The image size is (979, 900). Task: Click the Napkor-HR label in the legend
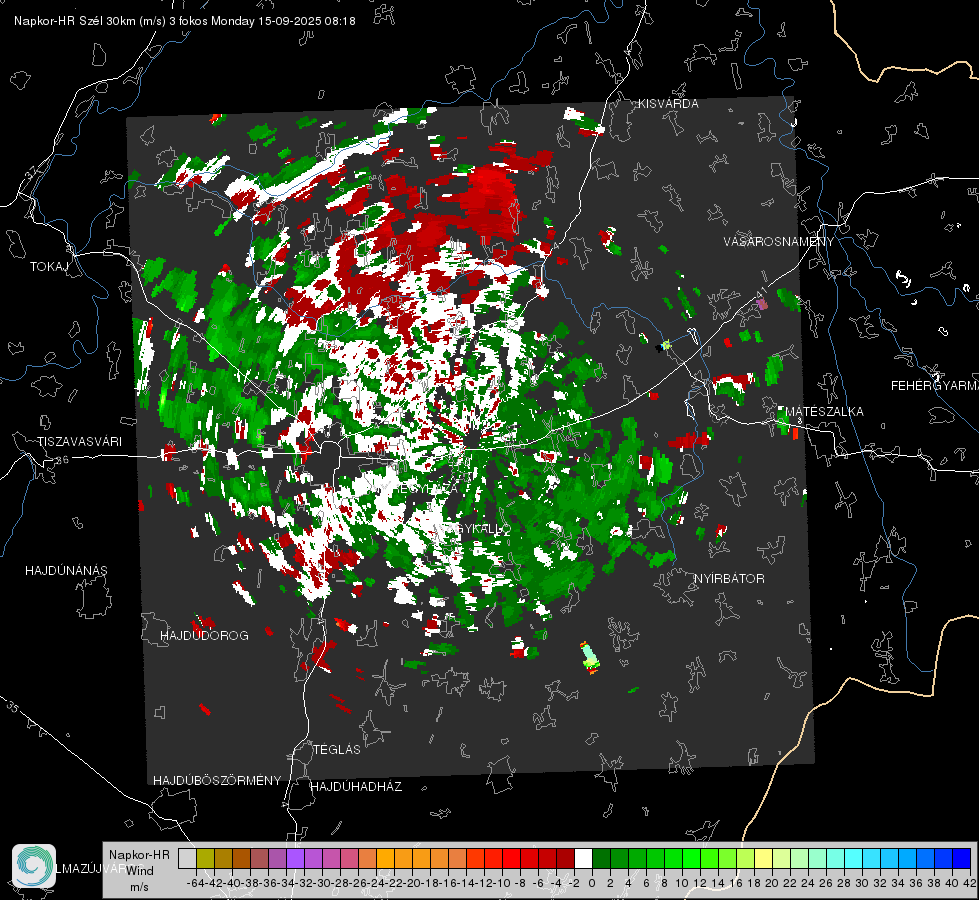coord(139,855)
